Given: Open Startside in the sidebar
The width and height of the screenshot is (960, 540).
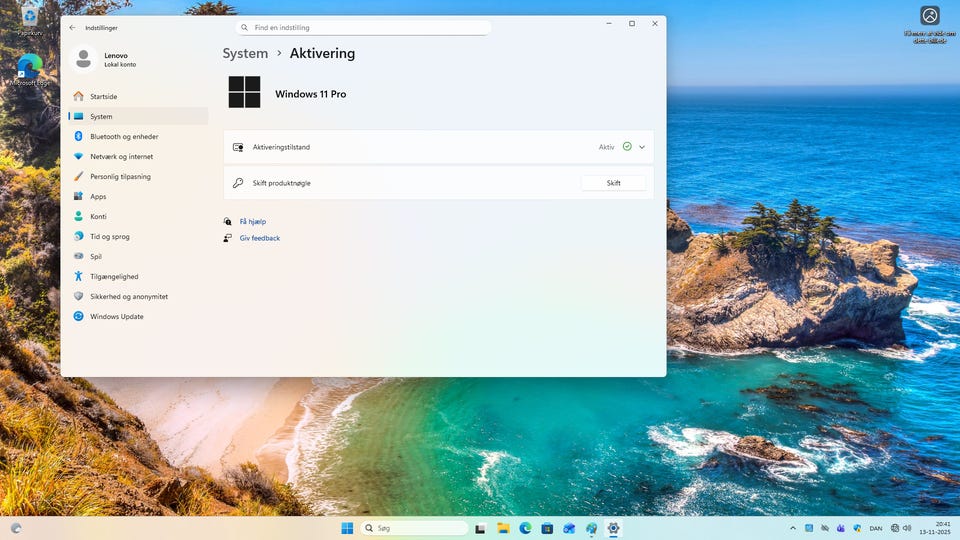Looking at the screenshot, I should [x=138, y=96].
